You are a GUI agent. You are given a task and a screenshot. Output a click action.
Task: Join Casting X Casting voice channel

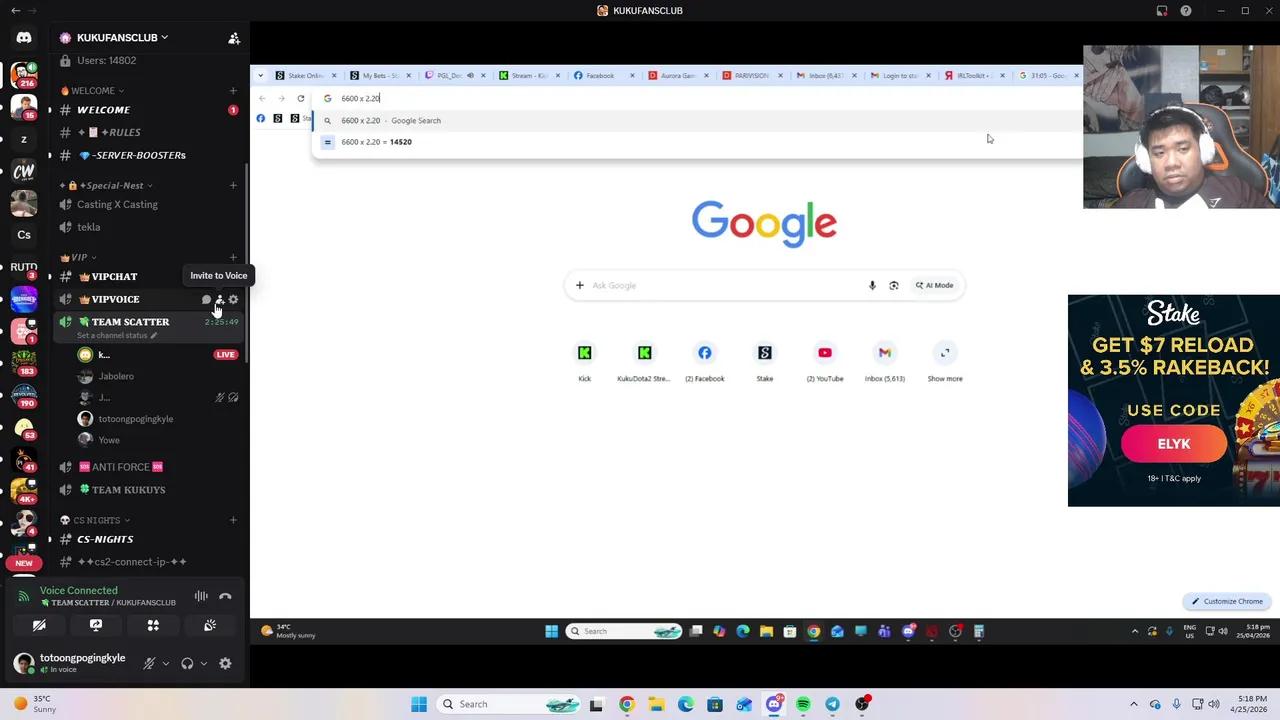(x=147, y=204)
